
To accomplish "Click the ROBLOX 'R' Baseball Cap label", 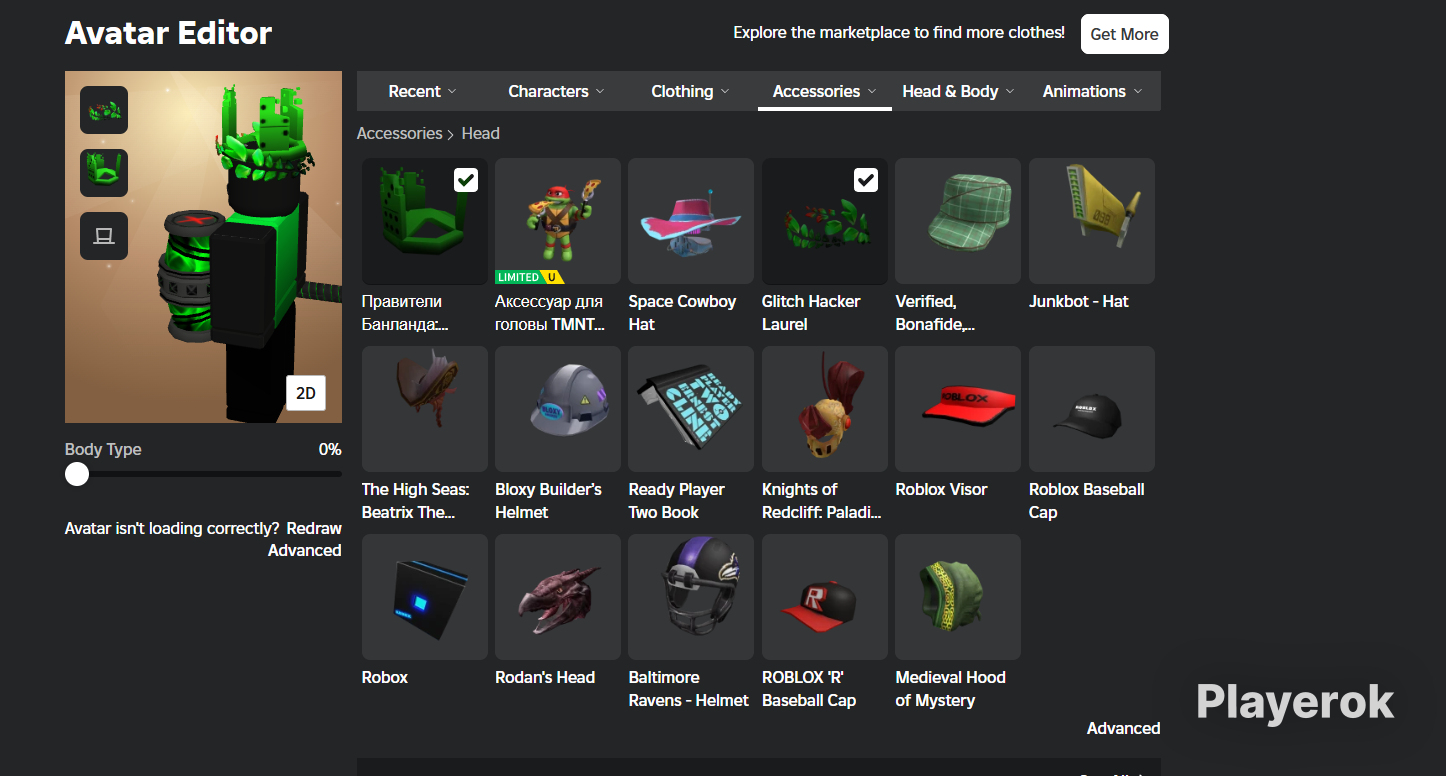I will pos(809,689).
